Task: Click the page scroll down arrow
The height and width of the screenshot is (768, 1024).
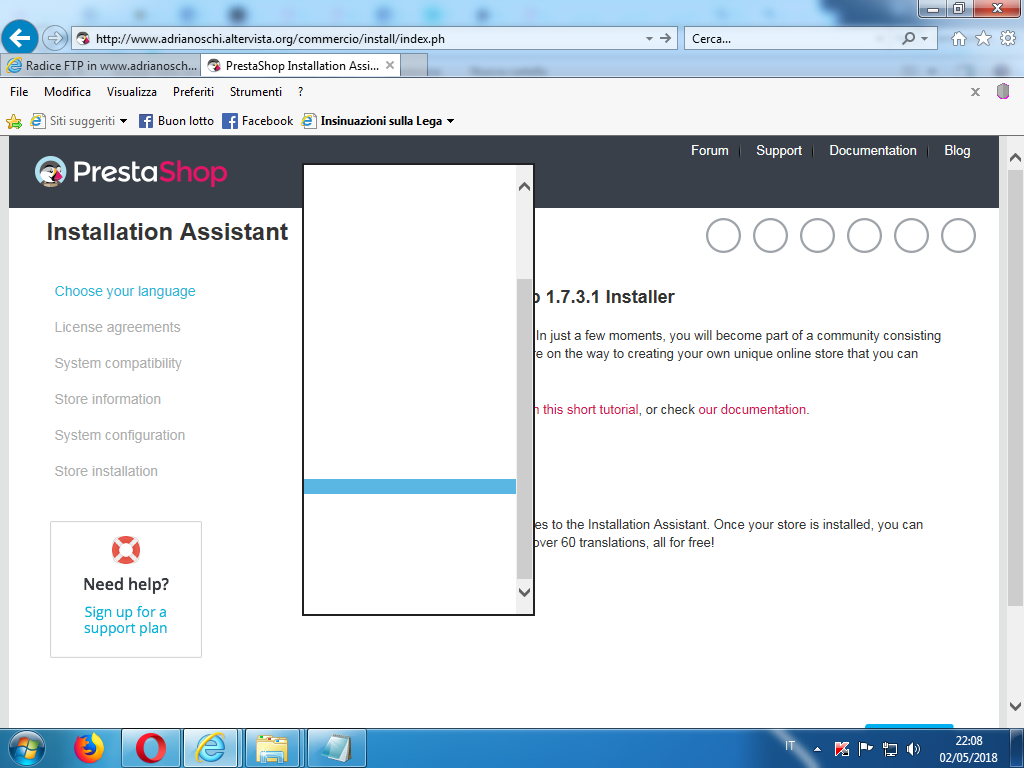Action: coord(1015,706)
